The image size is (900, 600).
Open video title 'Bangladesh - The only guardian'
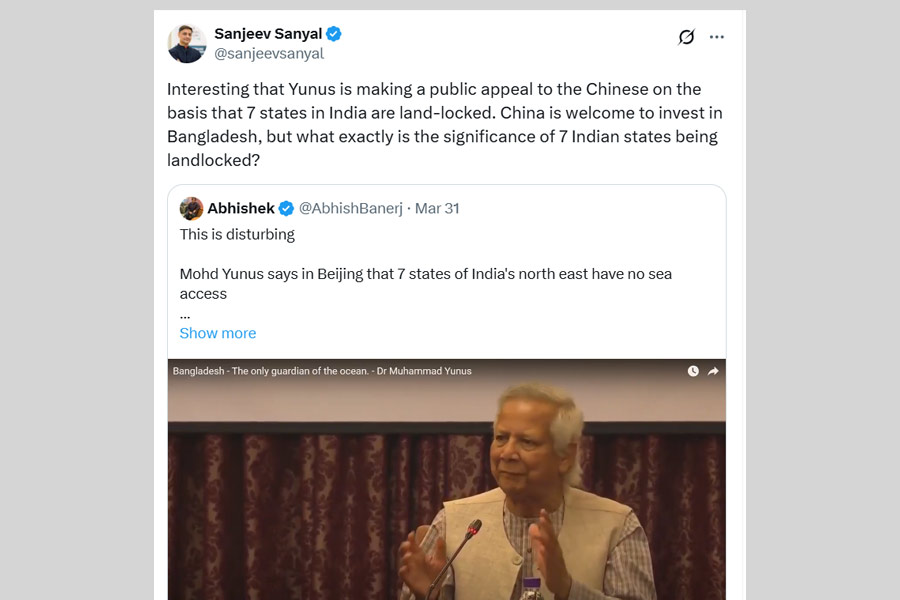tap(322, 371)
